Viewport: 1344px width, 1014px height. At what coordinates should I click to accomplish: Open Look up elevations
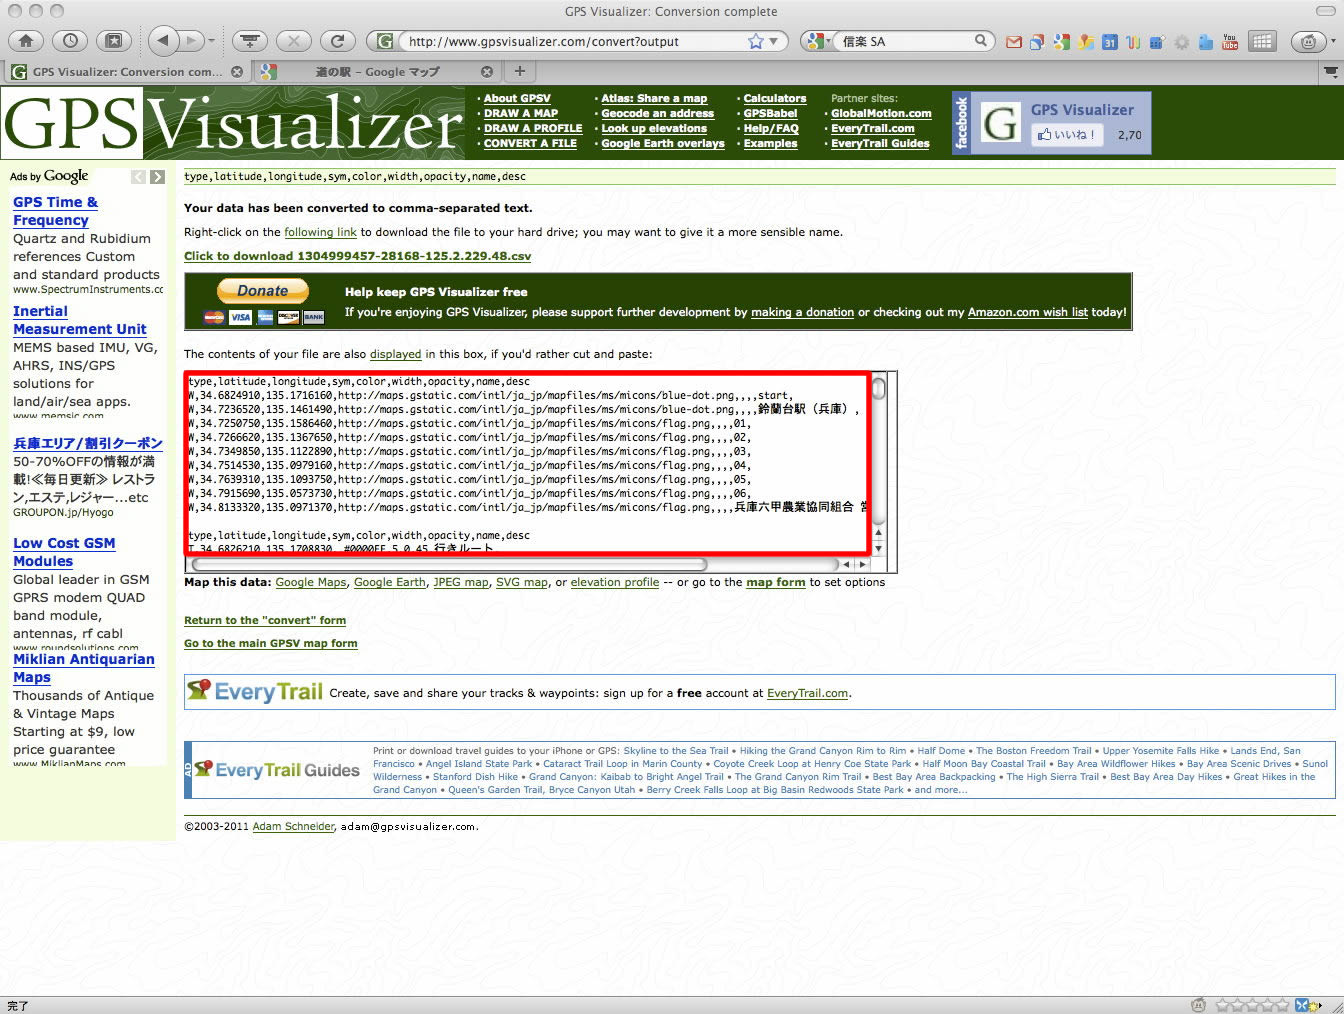pyautogui.click(x=654, y=128)
